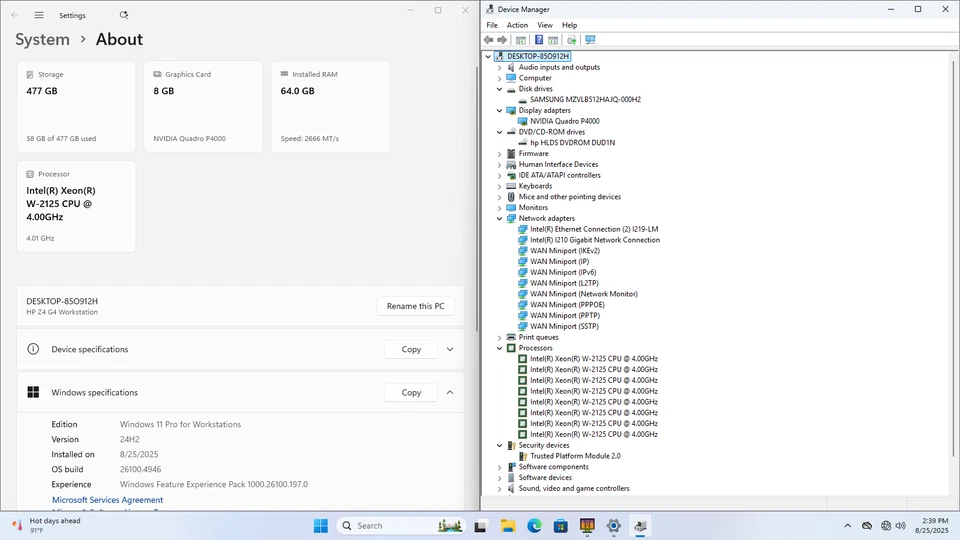
Task: Select Intel(R) I210 Gigabit Network Connection
Action: pyautogui.click(x=594, y=240)
